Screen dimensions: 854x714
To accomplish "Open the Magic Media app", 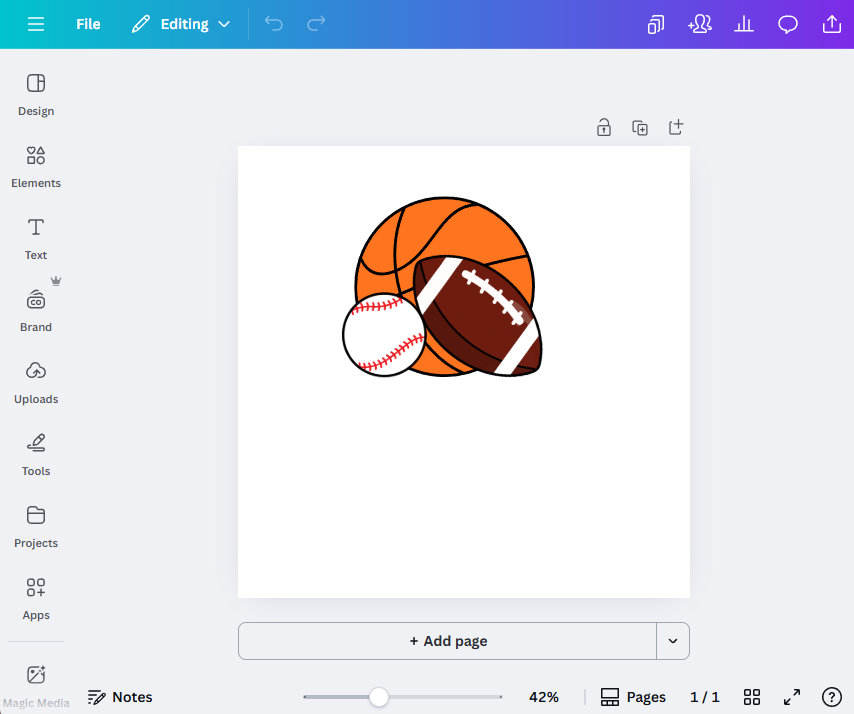I will coord(36,685).
